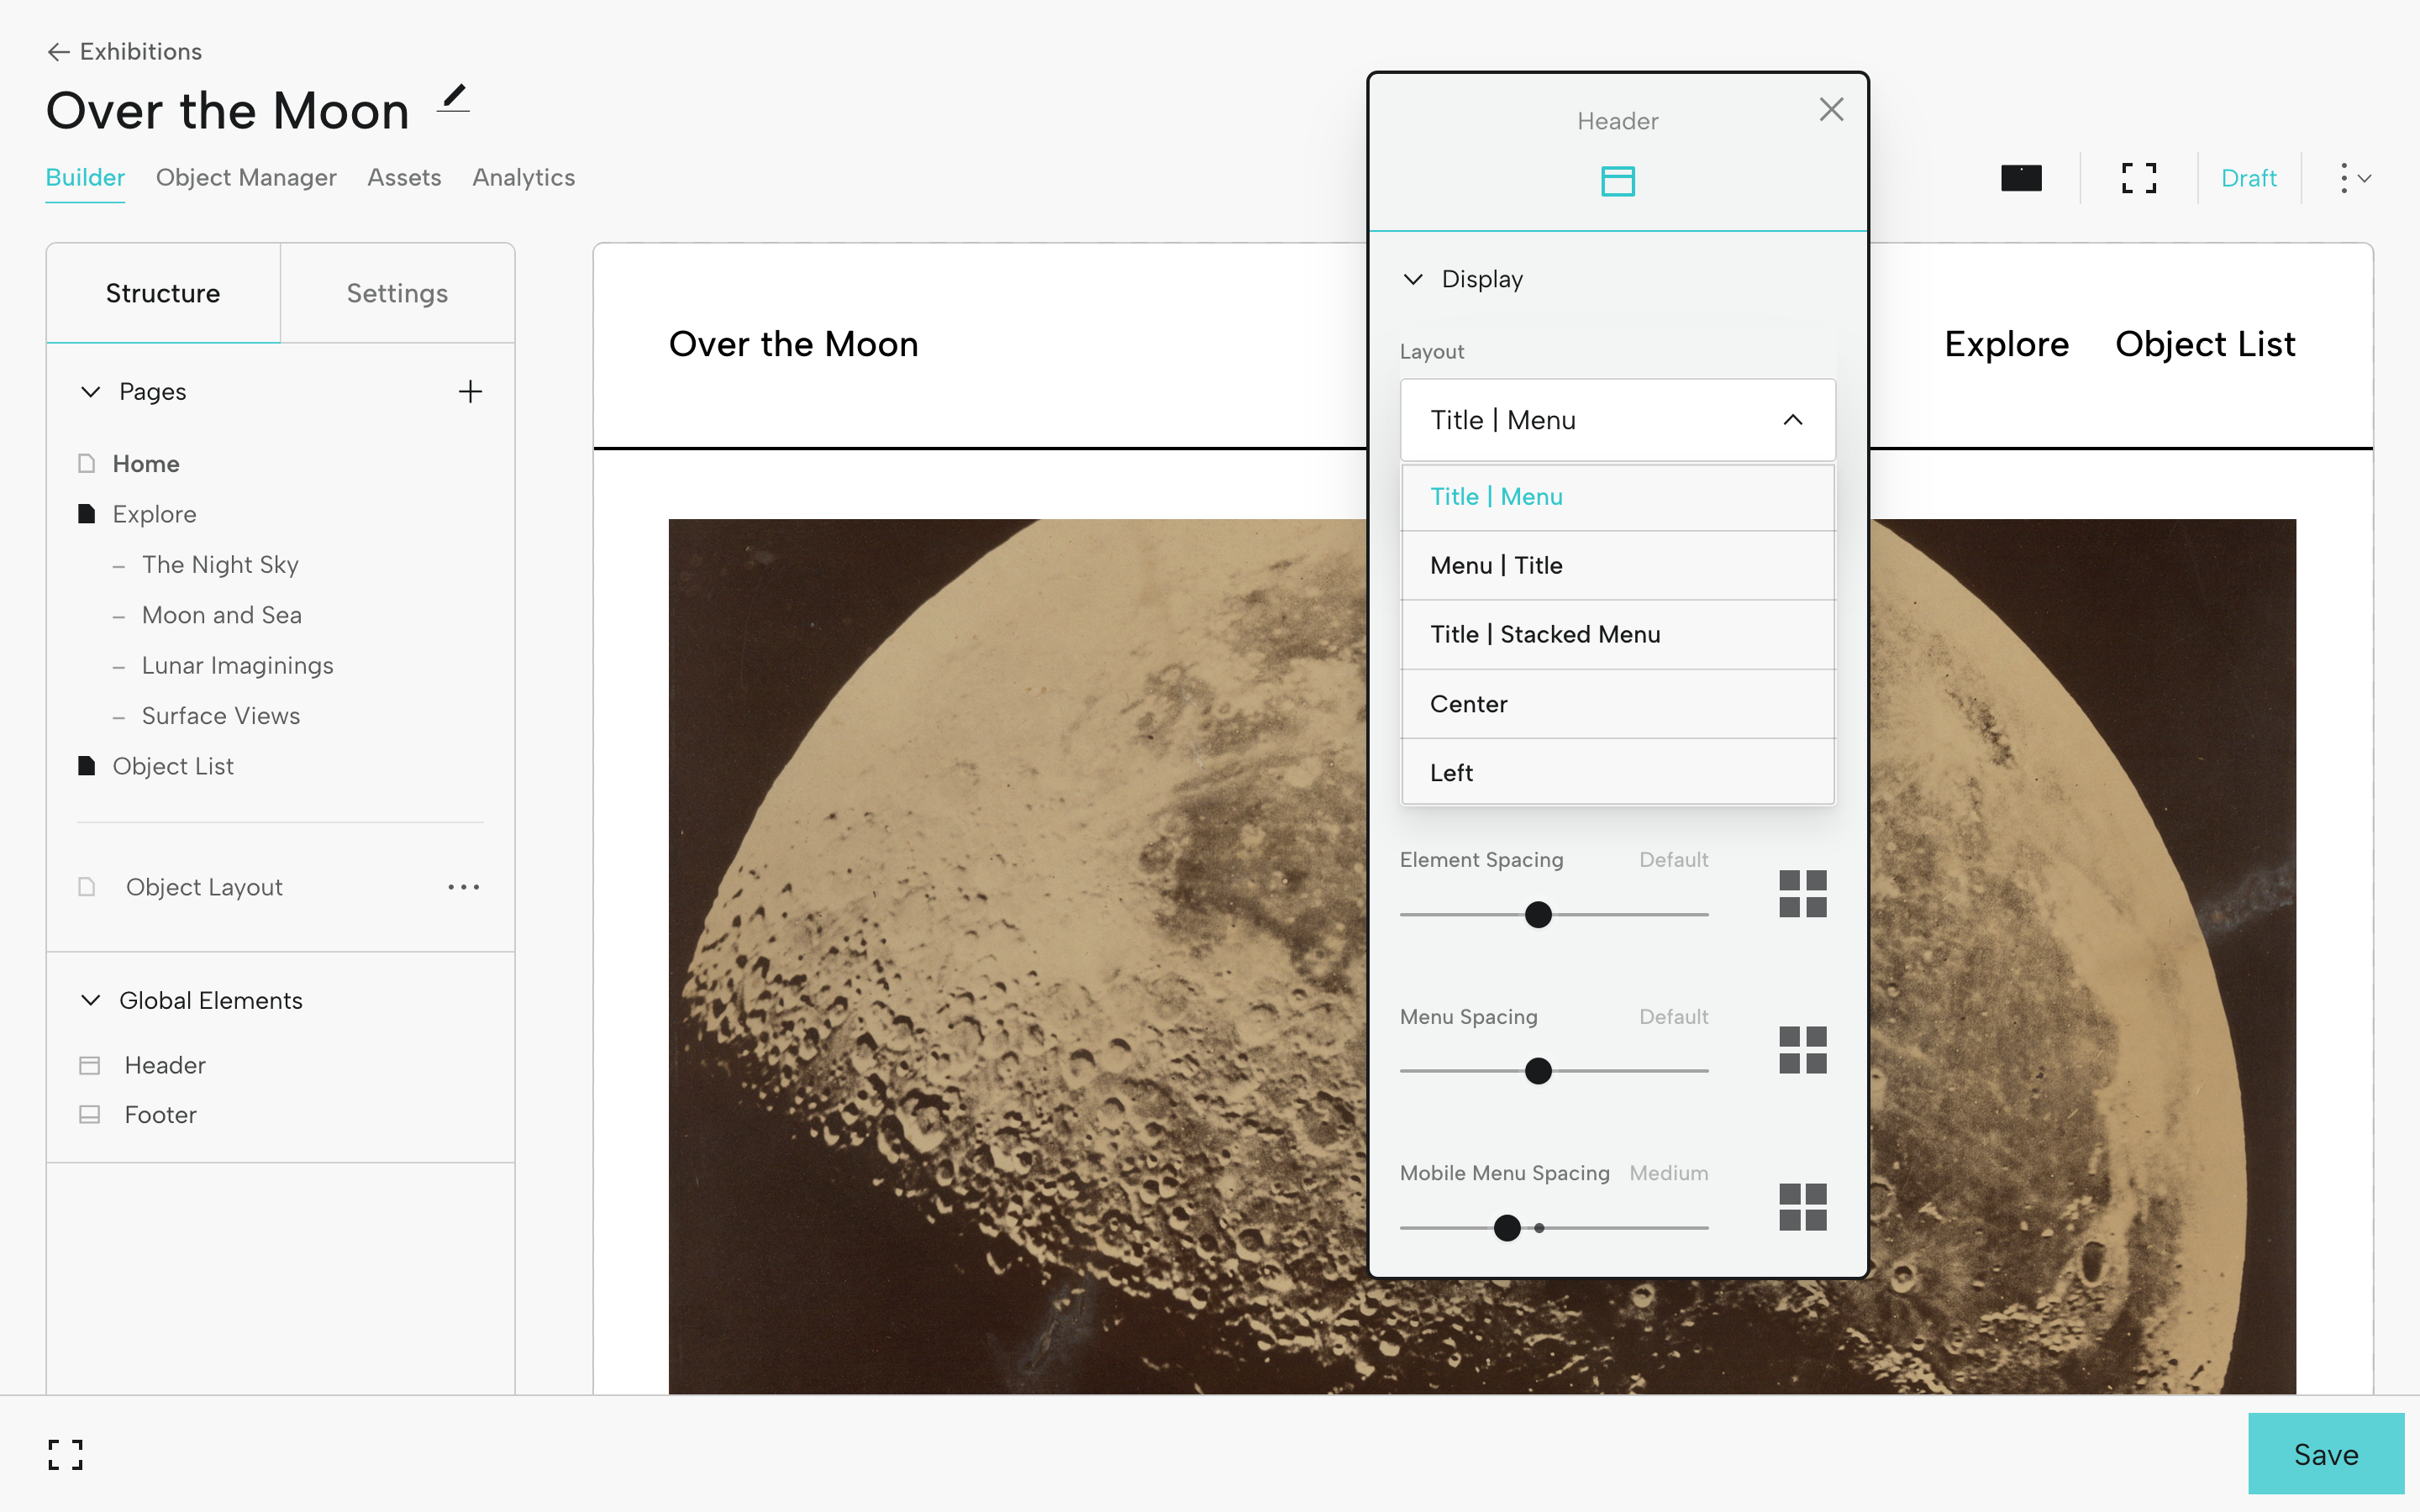Screen dimensions: 2420x1512
Task: Open Mobile Menu Spacing grid options icon
Action: coord(1803,1207)
